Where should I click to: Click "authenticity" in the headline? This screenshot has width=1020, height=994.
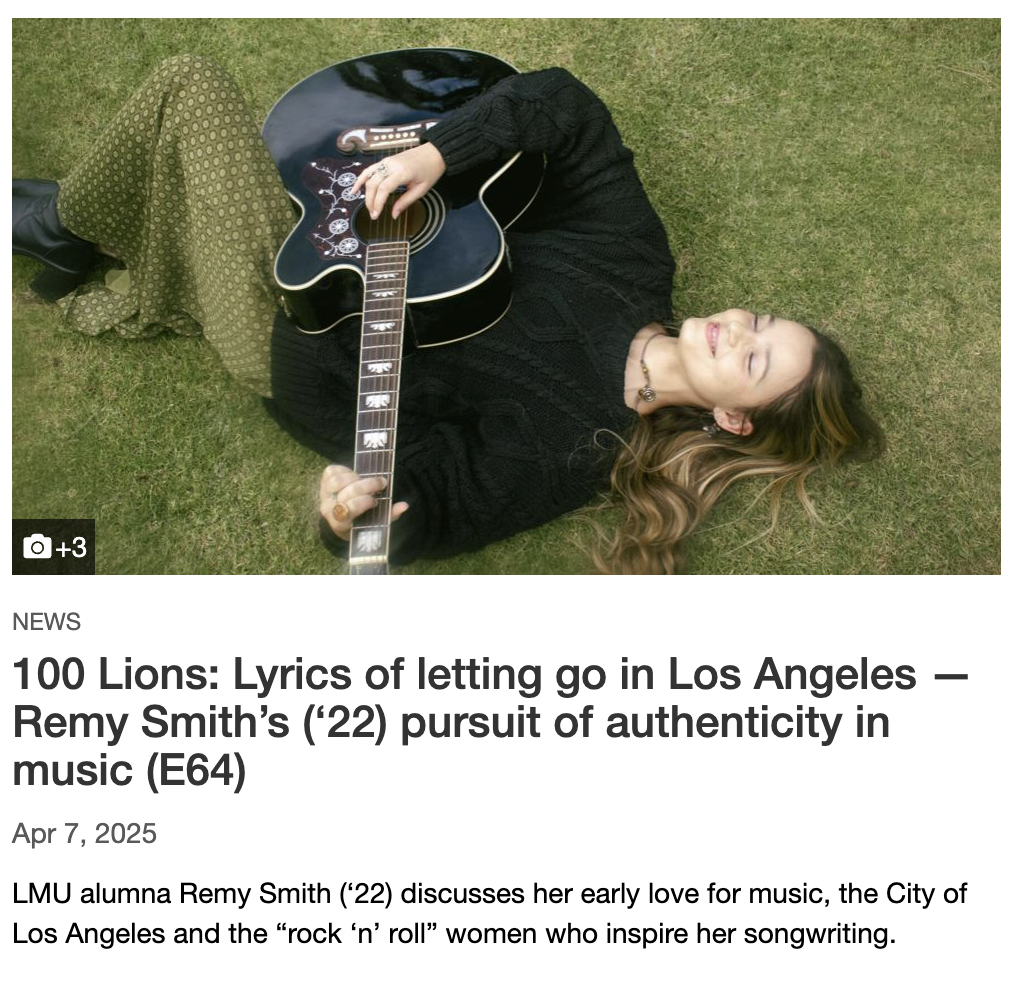click(x=723, y=723)
